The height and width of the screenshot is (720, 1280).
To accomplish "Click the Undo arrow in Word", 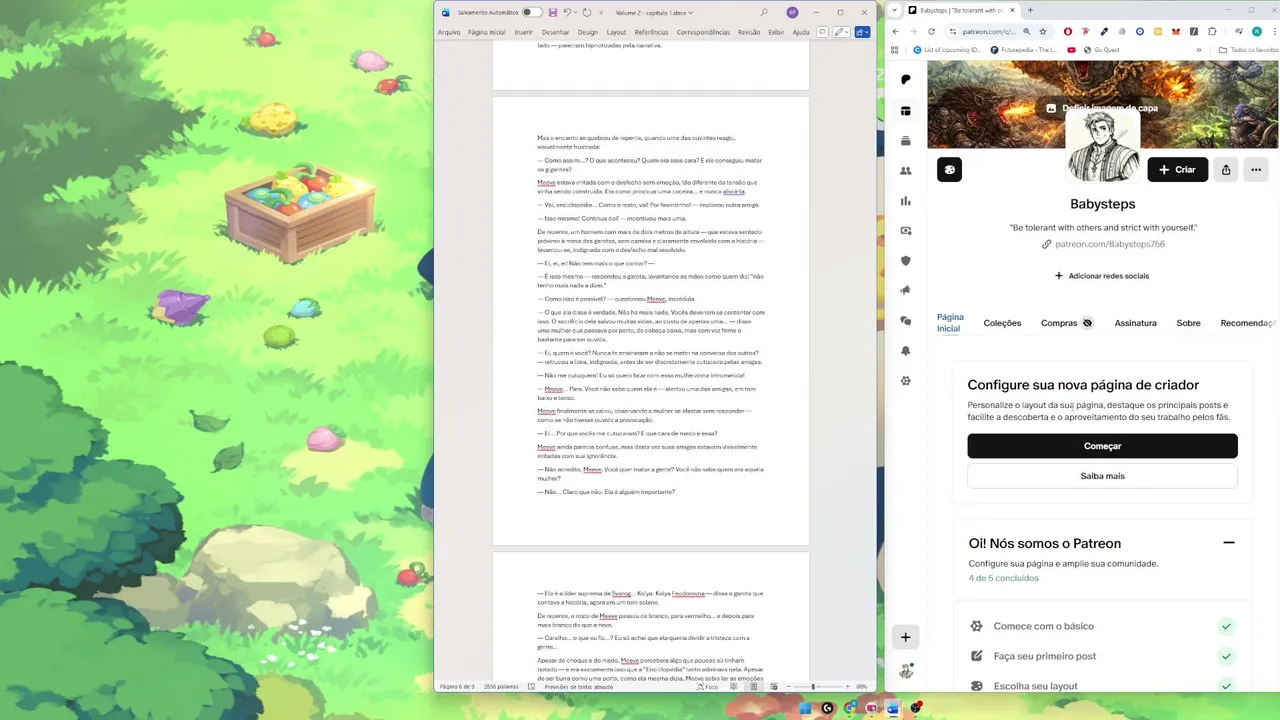I will pyautogui.click(x=567, y=12).
